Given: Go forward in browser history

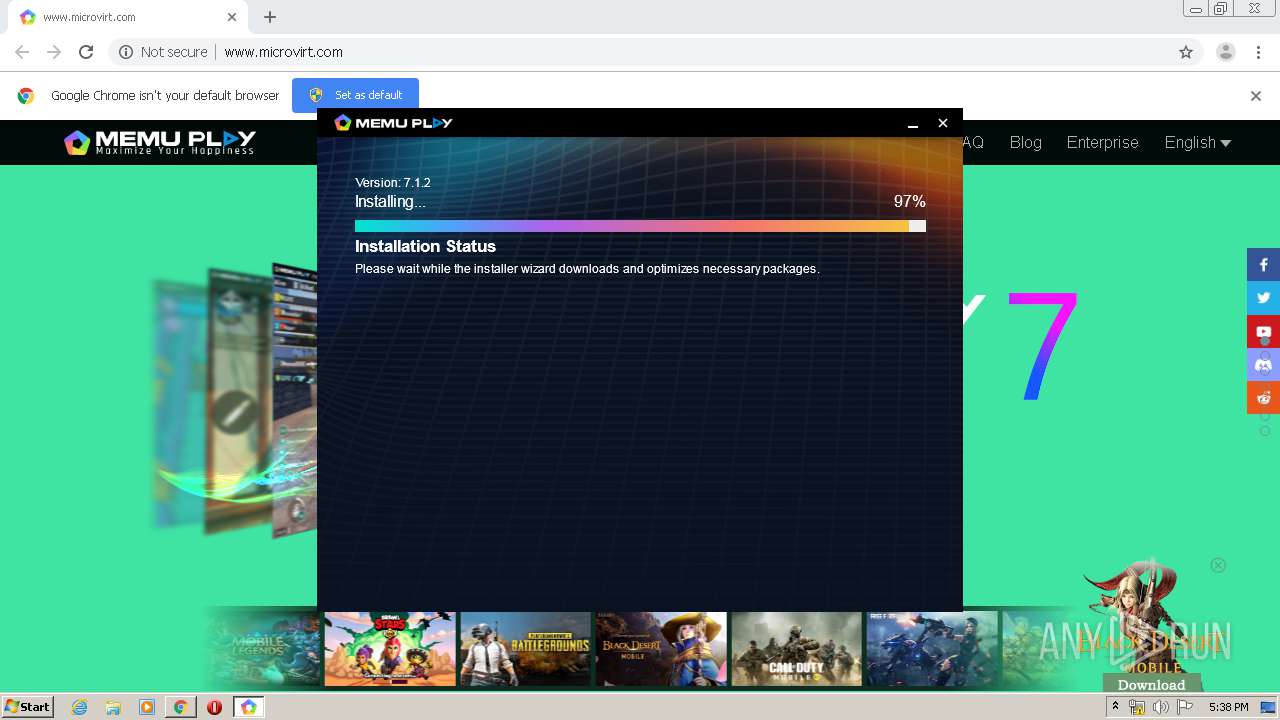Looking at the screenshot, I should pyautogui.click(x=54, y=52).
